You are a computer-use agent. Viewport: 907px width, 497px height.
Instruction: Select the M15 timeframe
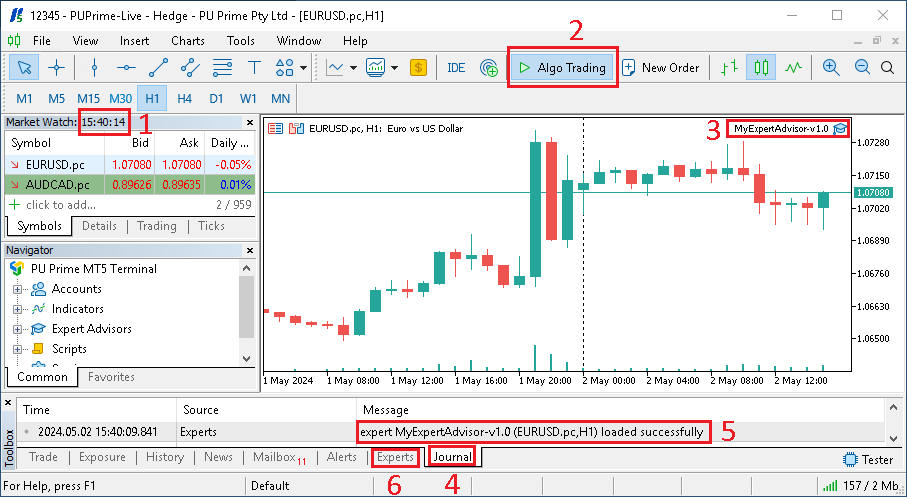point(88,98)
